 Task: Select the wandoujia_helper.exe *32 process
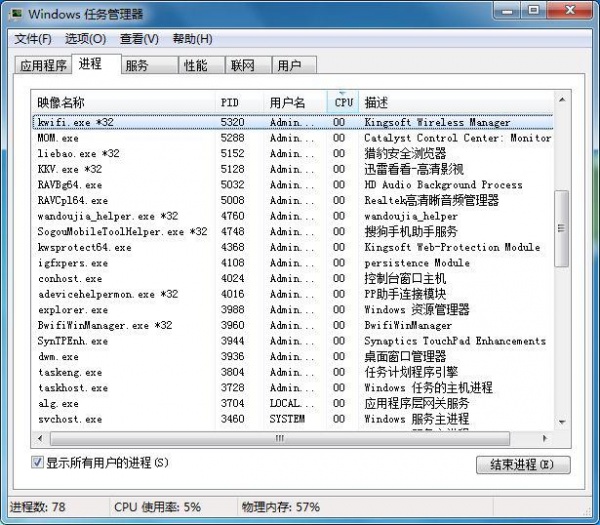[293, 216]
